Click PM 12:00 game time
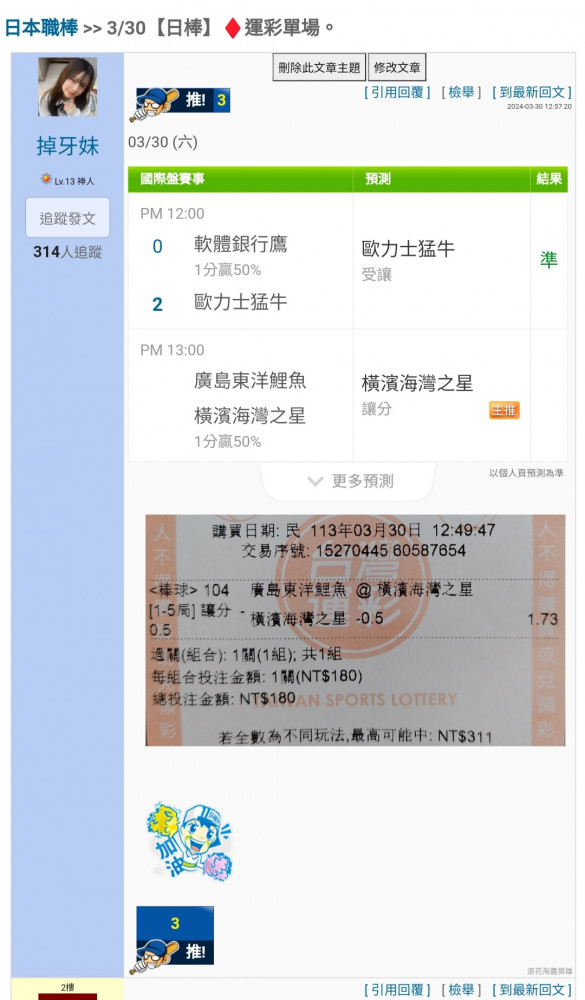This screenshot has height=1000, width=585. [x=172, y=214]
